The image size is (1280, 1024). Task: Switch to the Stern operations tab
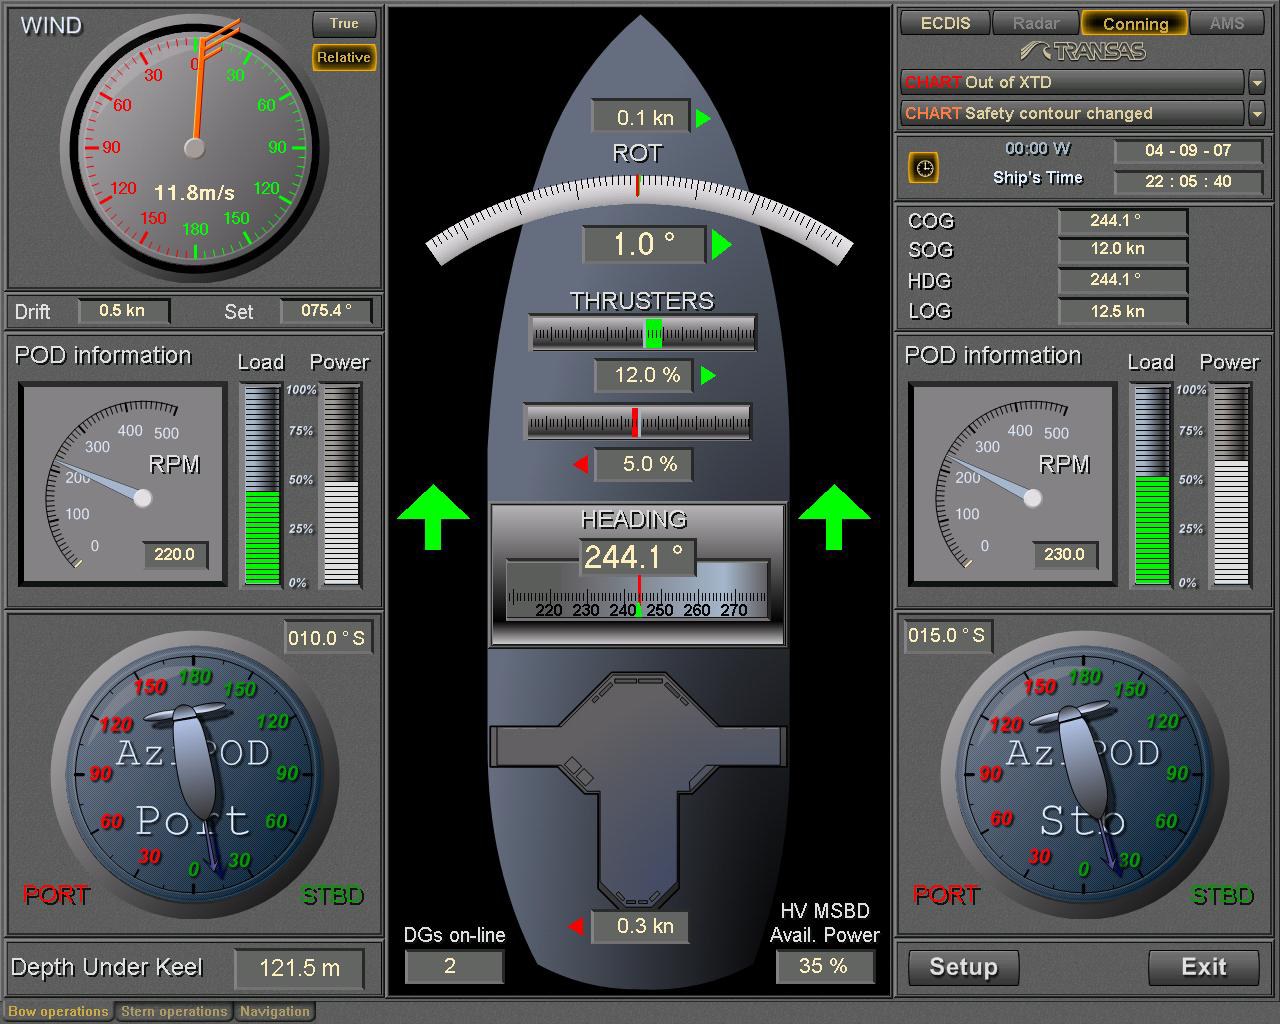pos(174,1011)
